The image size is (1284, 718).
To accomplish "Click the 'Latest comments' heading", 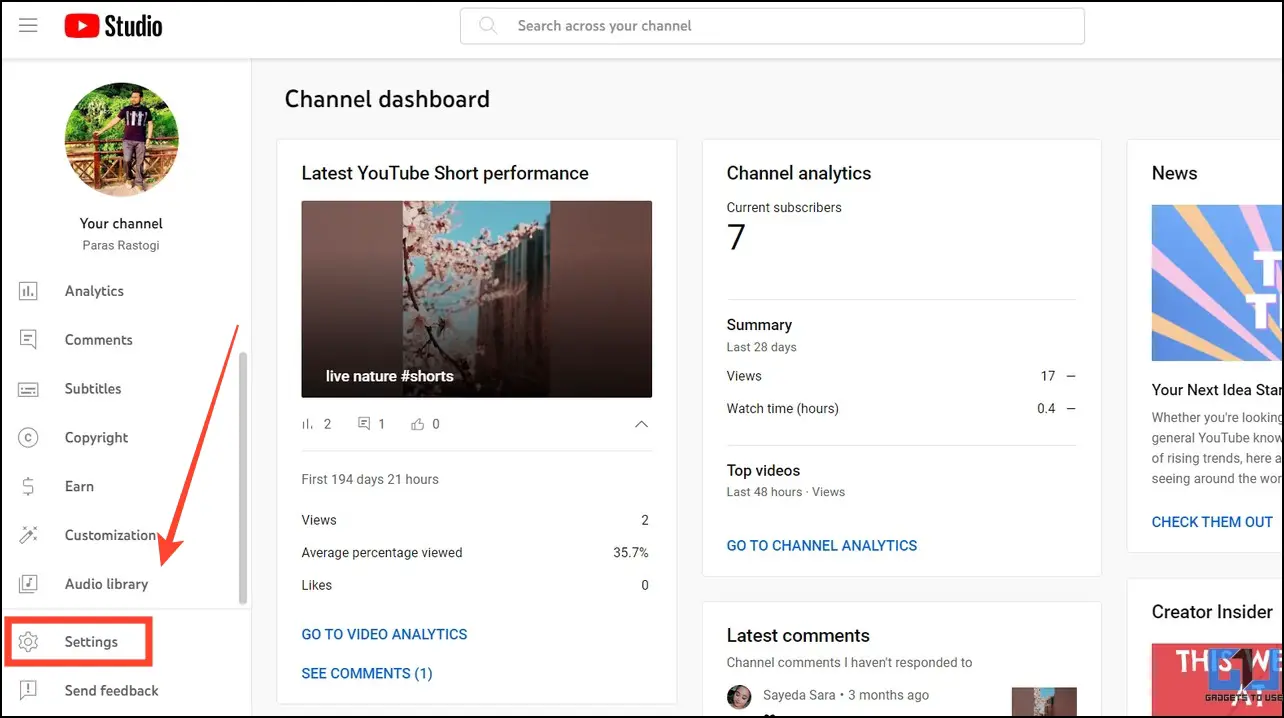I will tap(798, 635).
